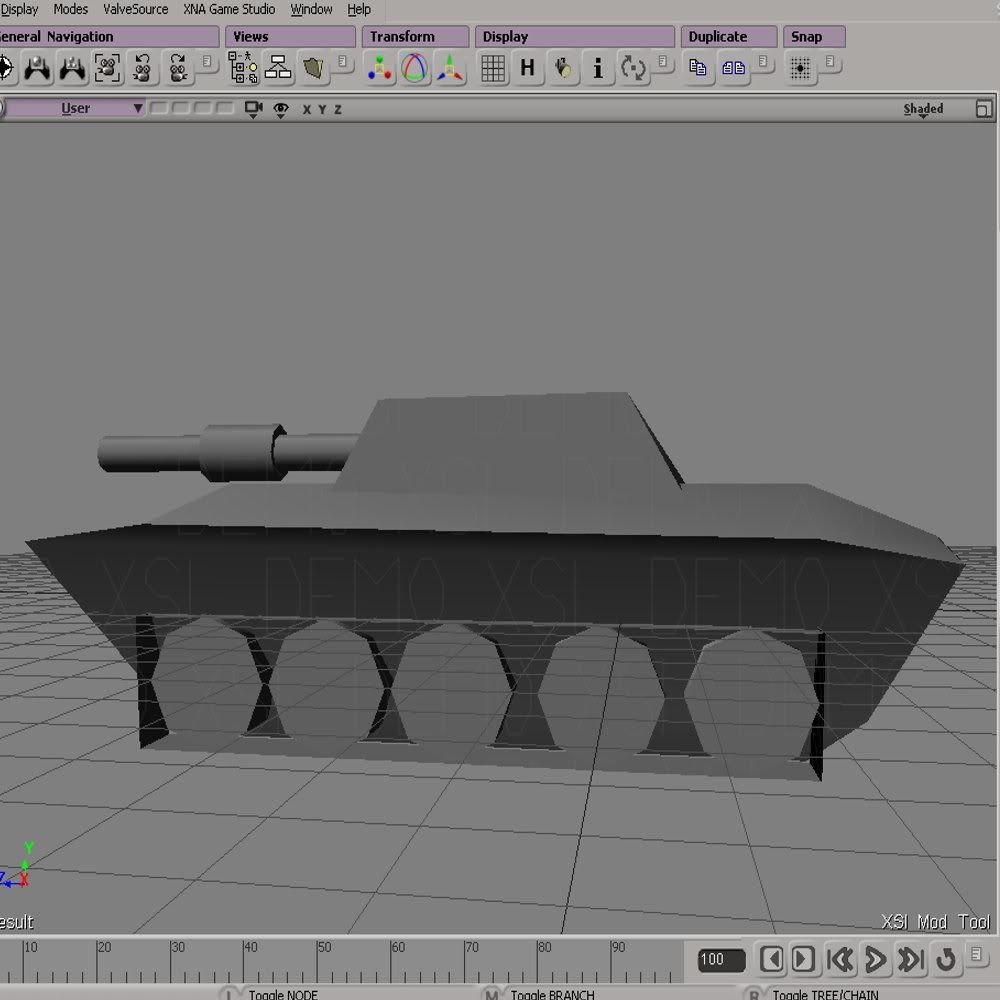Step to next frame

803,959
